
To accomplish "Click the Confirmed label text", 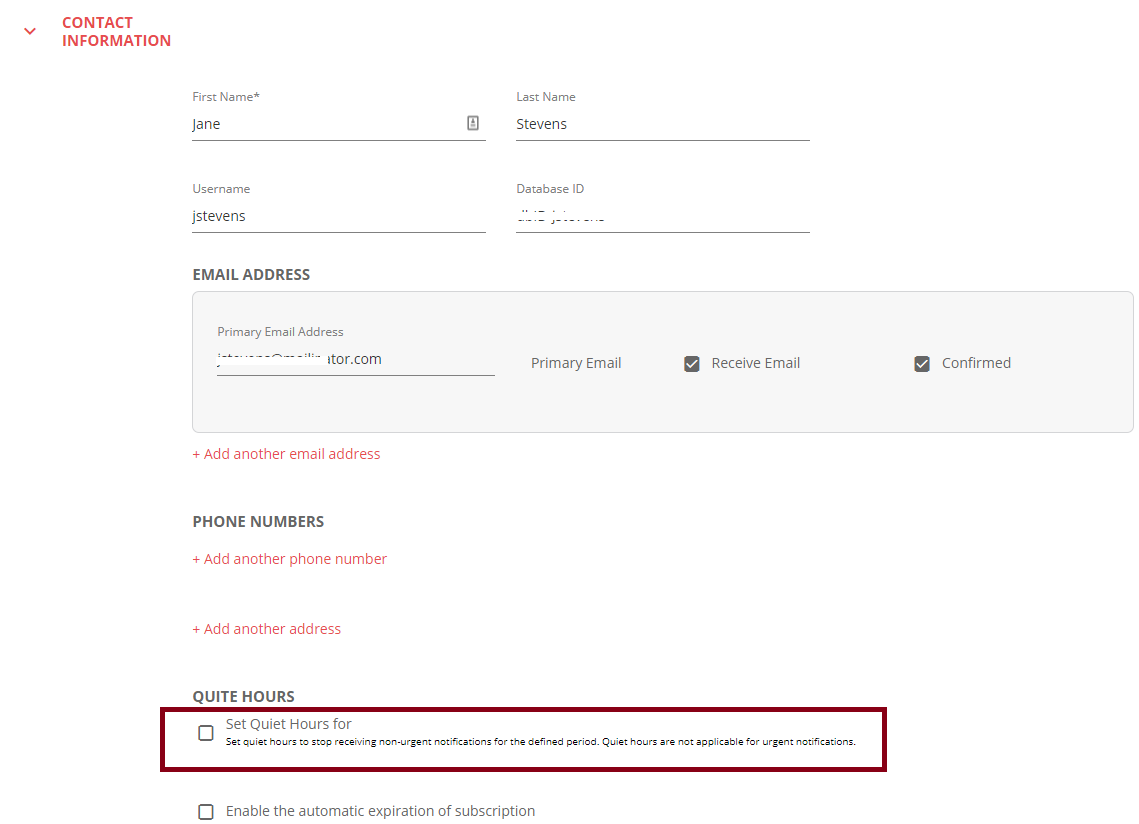I will pyautogui.click(x=976, y=363).
